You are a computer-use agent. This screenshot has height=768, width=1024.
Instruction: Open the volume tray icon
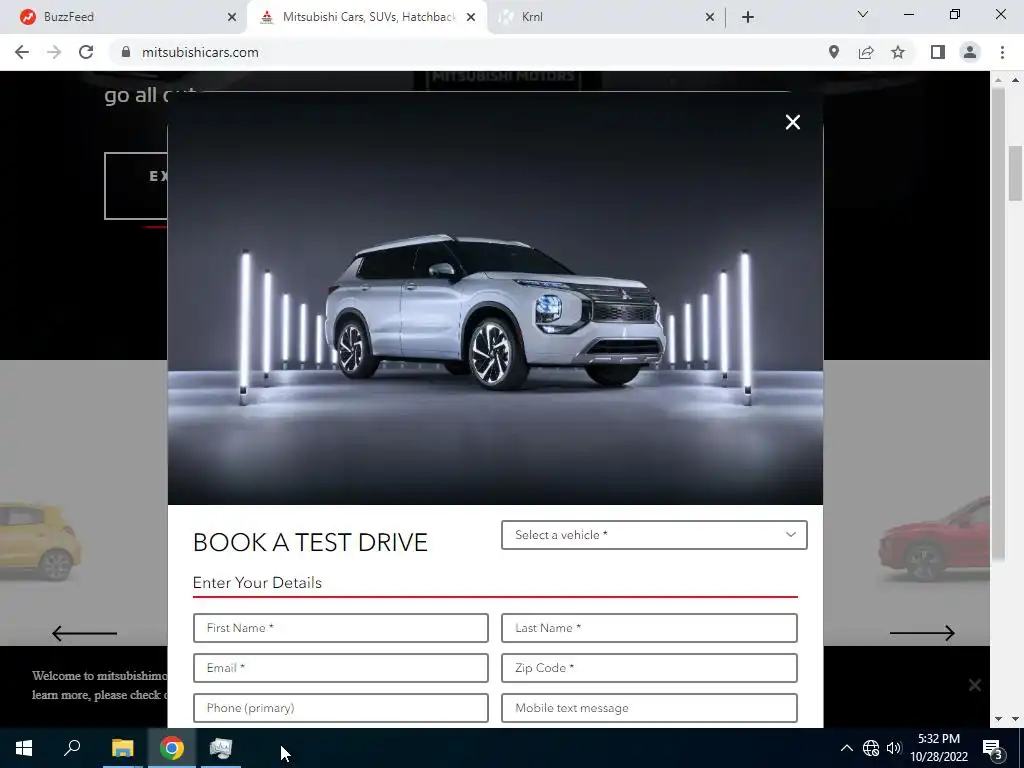click(894, 748)
